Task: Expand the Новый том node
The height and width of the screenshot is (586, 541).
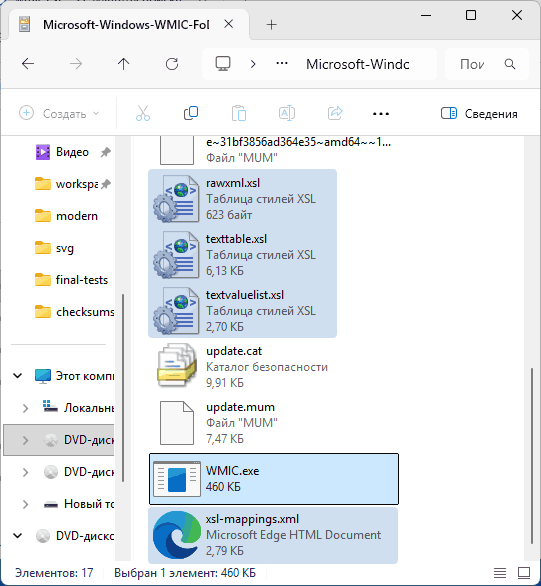Action: click(x=25, y=504)
